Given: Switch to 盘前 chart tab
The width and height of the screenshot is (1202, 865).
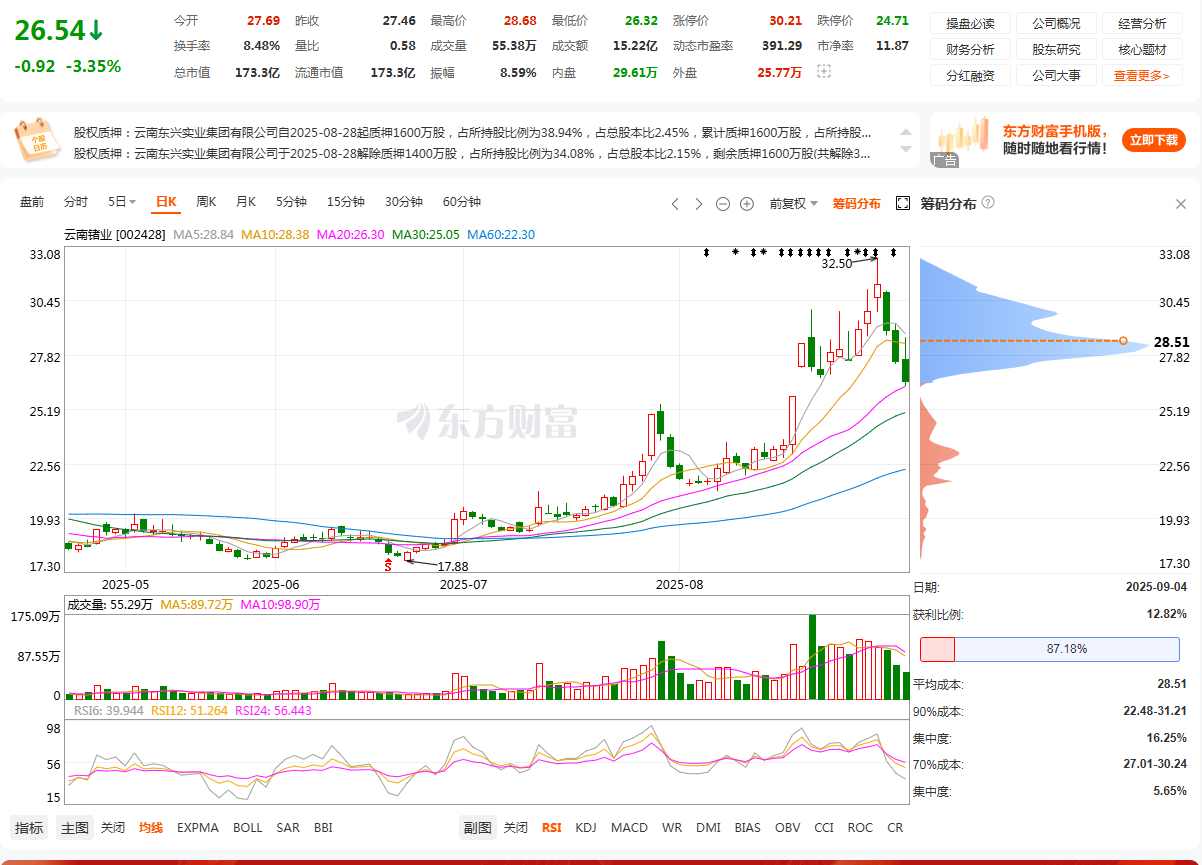Looking at the screenshot, I should pos(32,202).
